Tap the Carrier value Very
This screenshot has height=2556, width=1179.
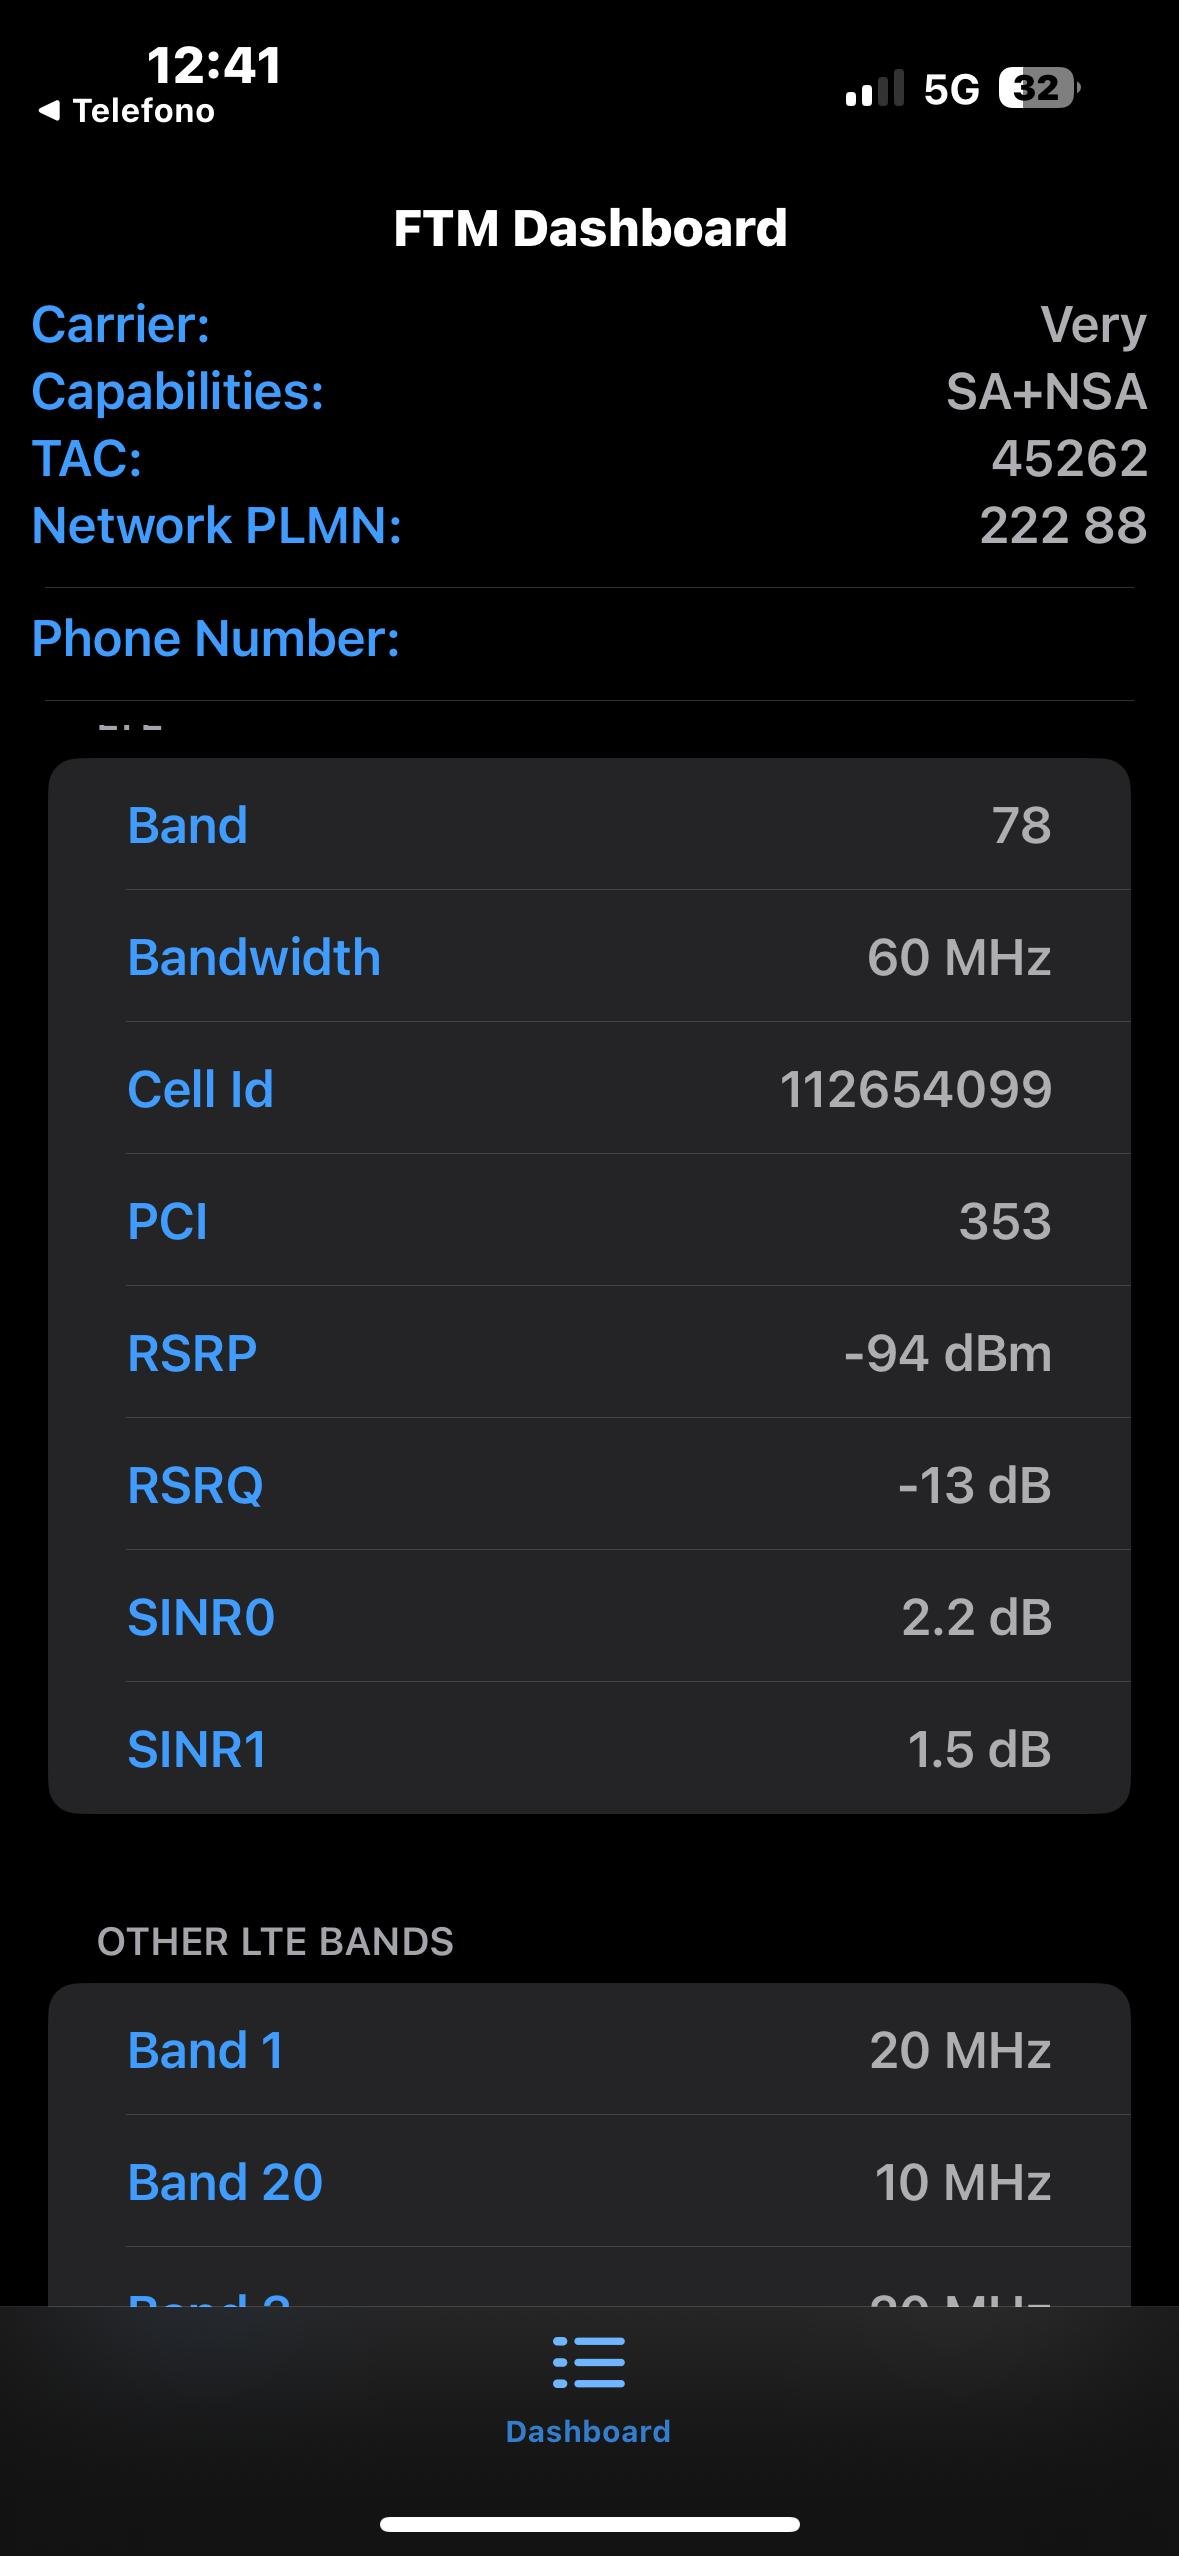(x=1092, y=325)
